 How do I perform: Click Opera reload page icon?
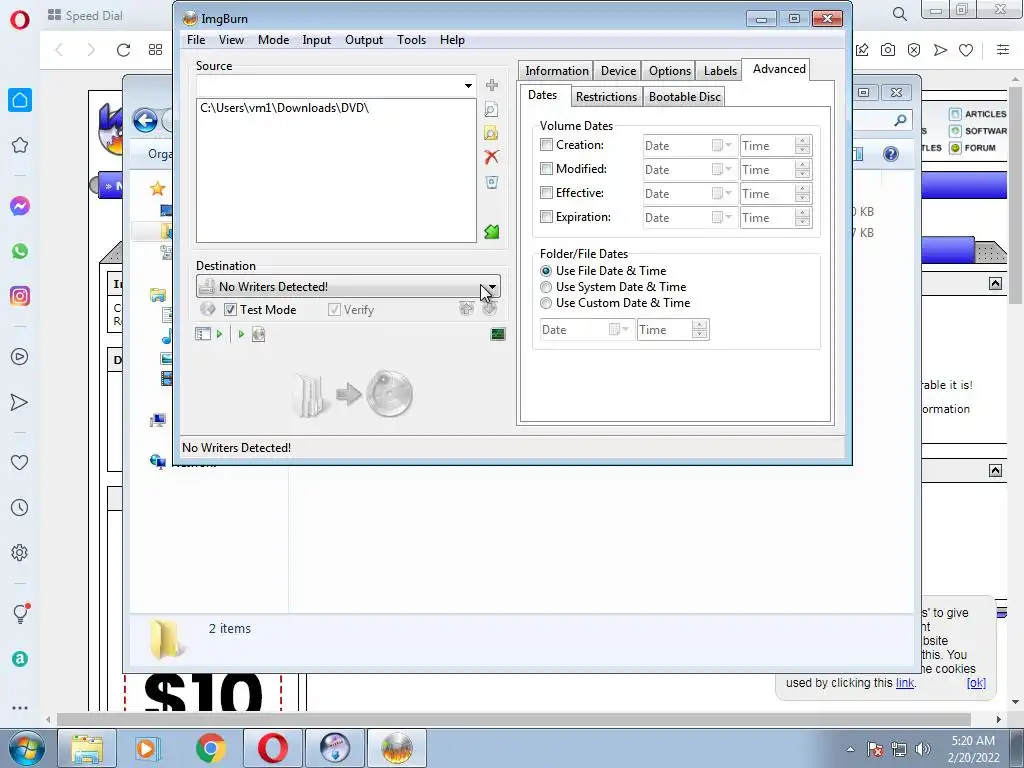[x=123, y=50]
